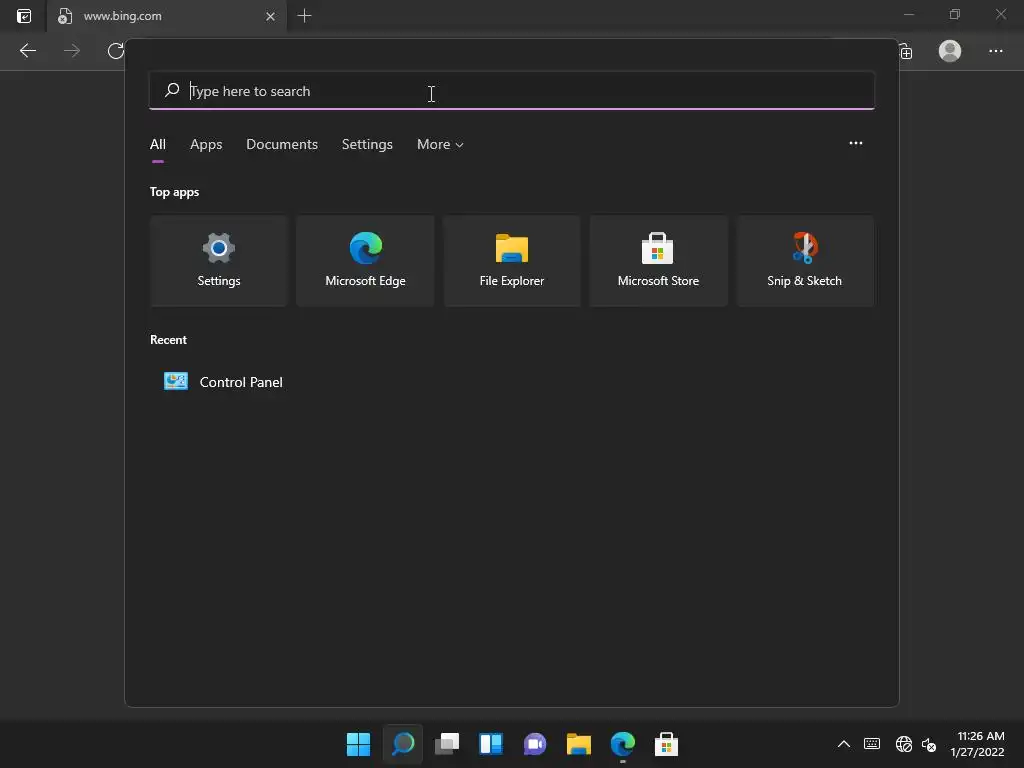Viewport: 1024px width, 768px height.
Task: Open Microsoft Store tile in Top apps
Action: coord(658,261)
